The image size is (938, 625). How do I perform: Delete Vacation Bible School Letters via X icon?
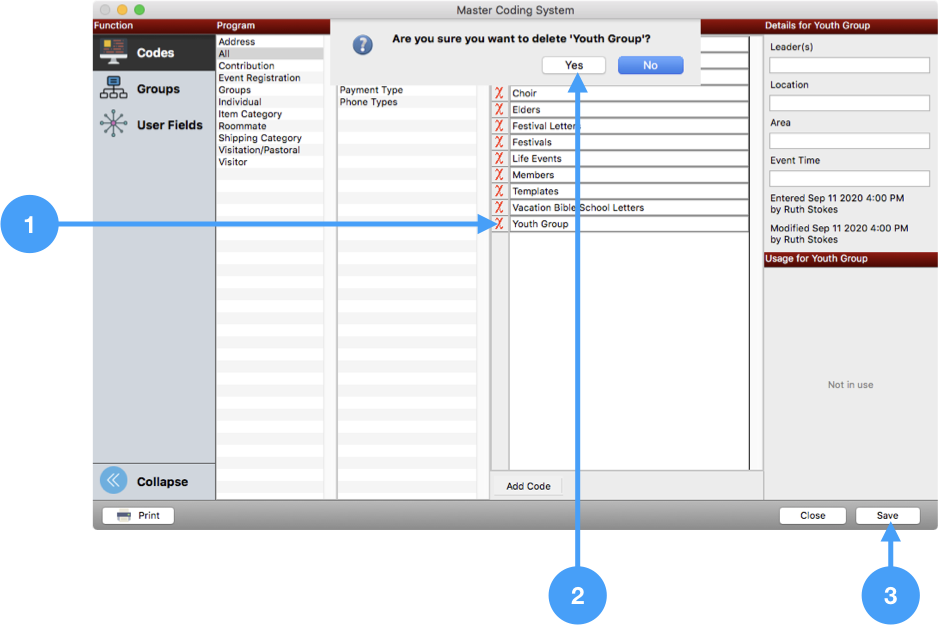tap(499, 208)
